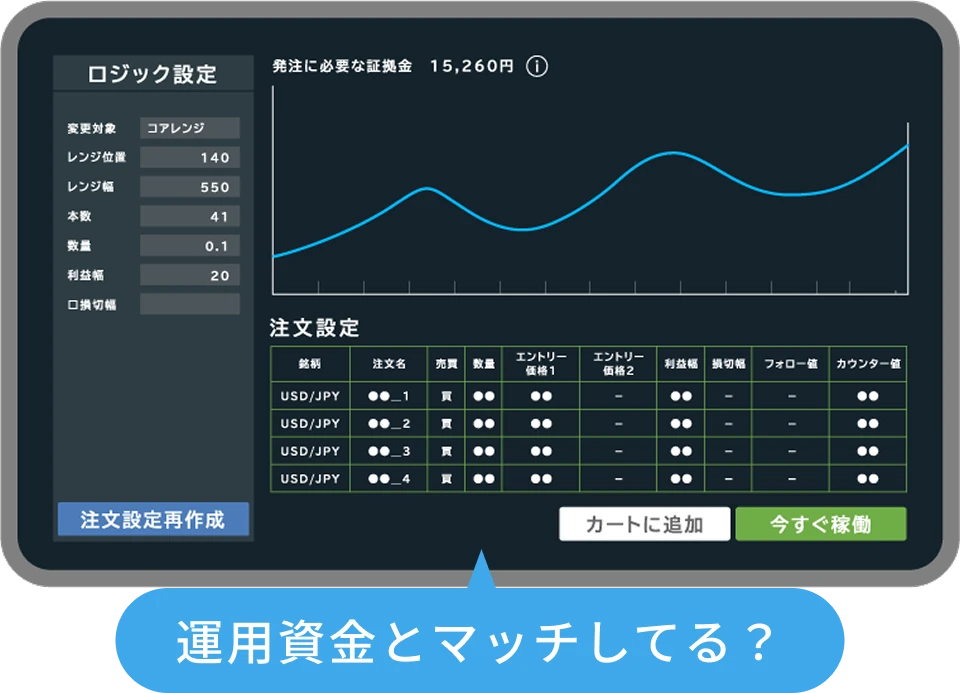
Task: Click the カートに追加 button
Action: coord(645,524)
